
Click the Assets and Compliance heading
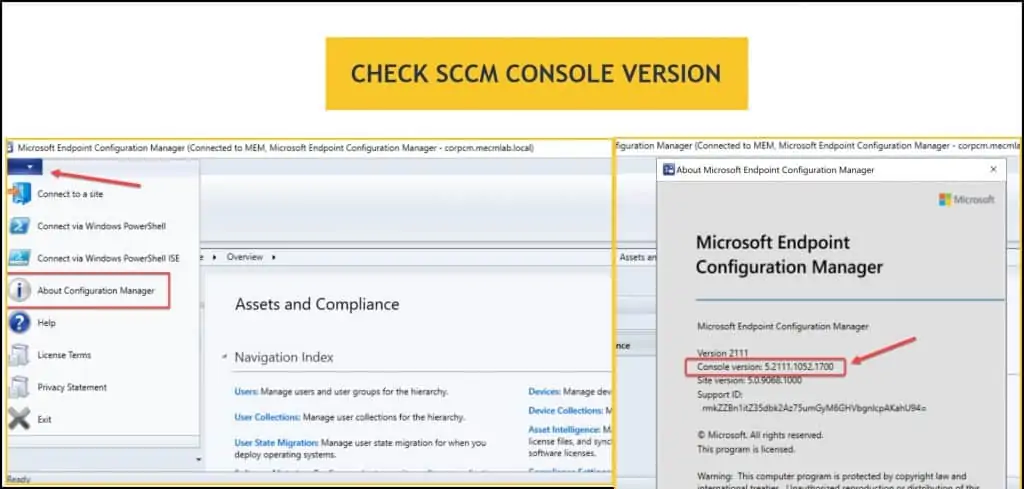[317, 304]
